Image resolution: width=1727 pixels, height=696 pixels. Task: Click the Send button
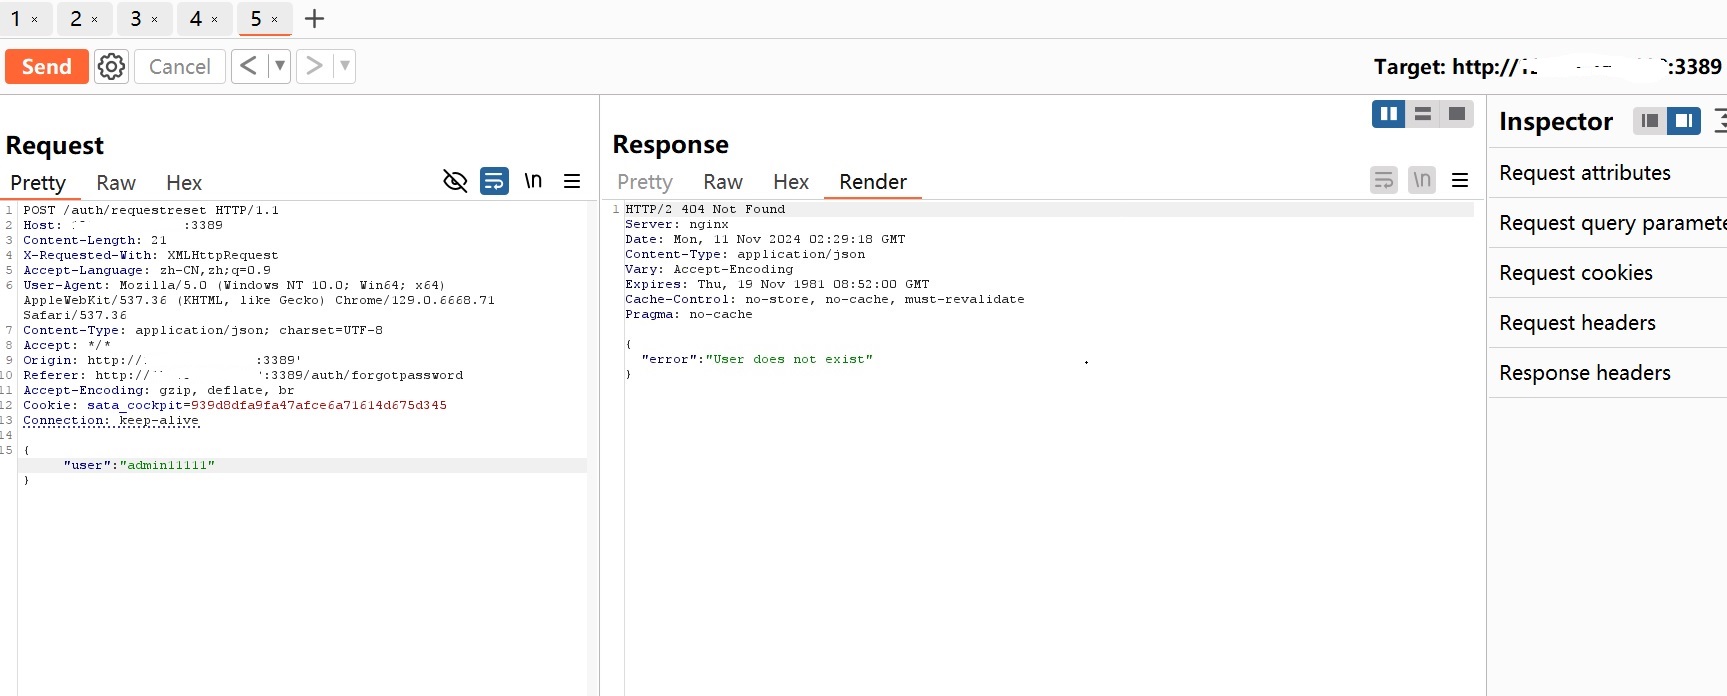pyautogui.click(x=46, y=67)
